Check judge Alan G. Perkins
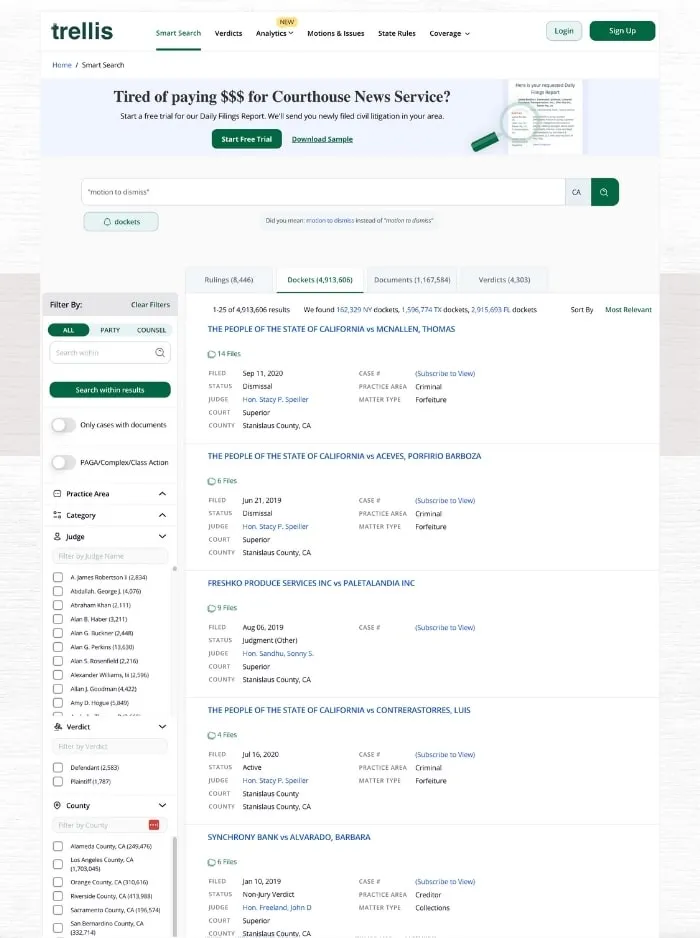This screenshot has width=700, height=938. (x=58, y=647)
